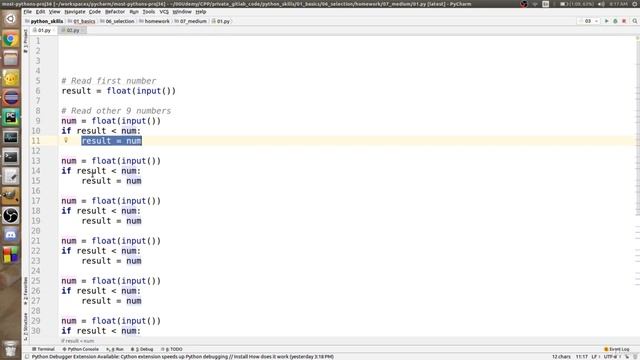Image resolution: width=640 pixels, height=360 pixels.
Task: Click the 'if result < num' breadcrumb below editor
Action: tap(77, 341)
